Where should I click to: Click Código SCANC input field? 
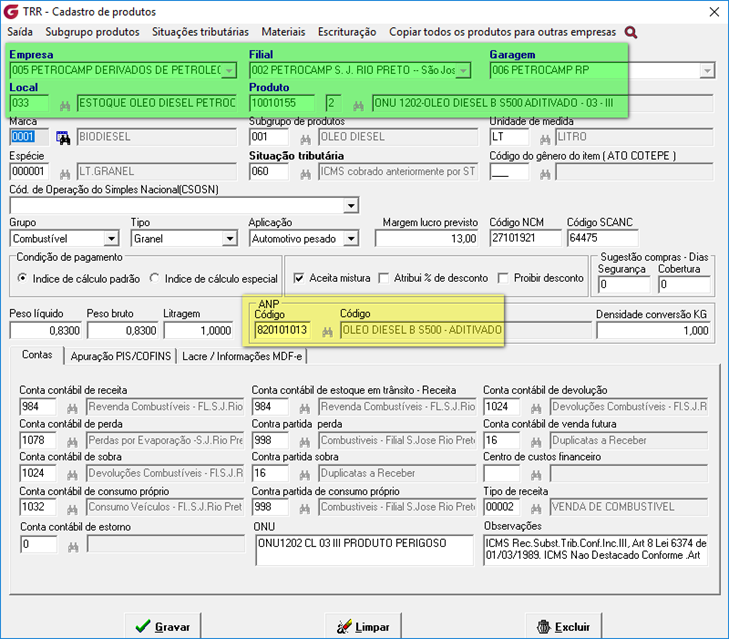[602, 238]
